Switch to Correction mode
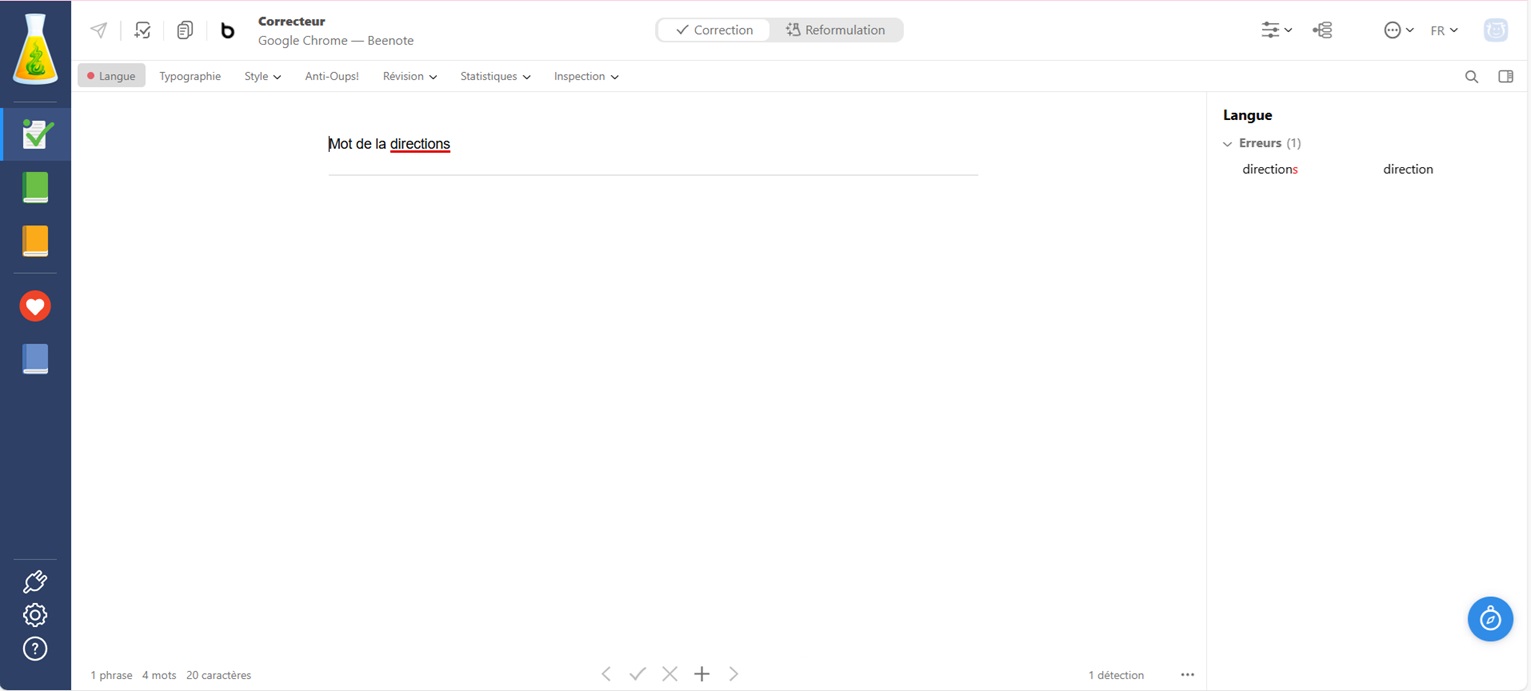Screen dimensions: 1531x691 point(714,30)
